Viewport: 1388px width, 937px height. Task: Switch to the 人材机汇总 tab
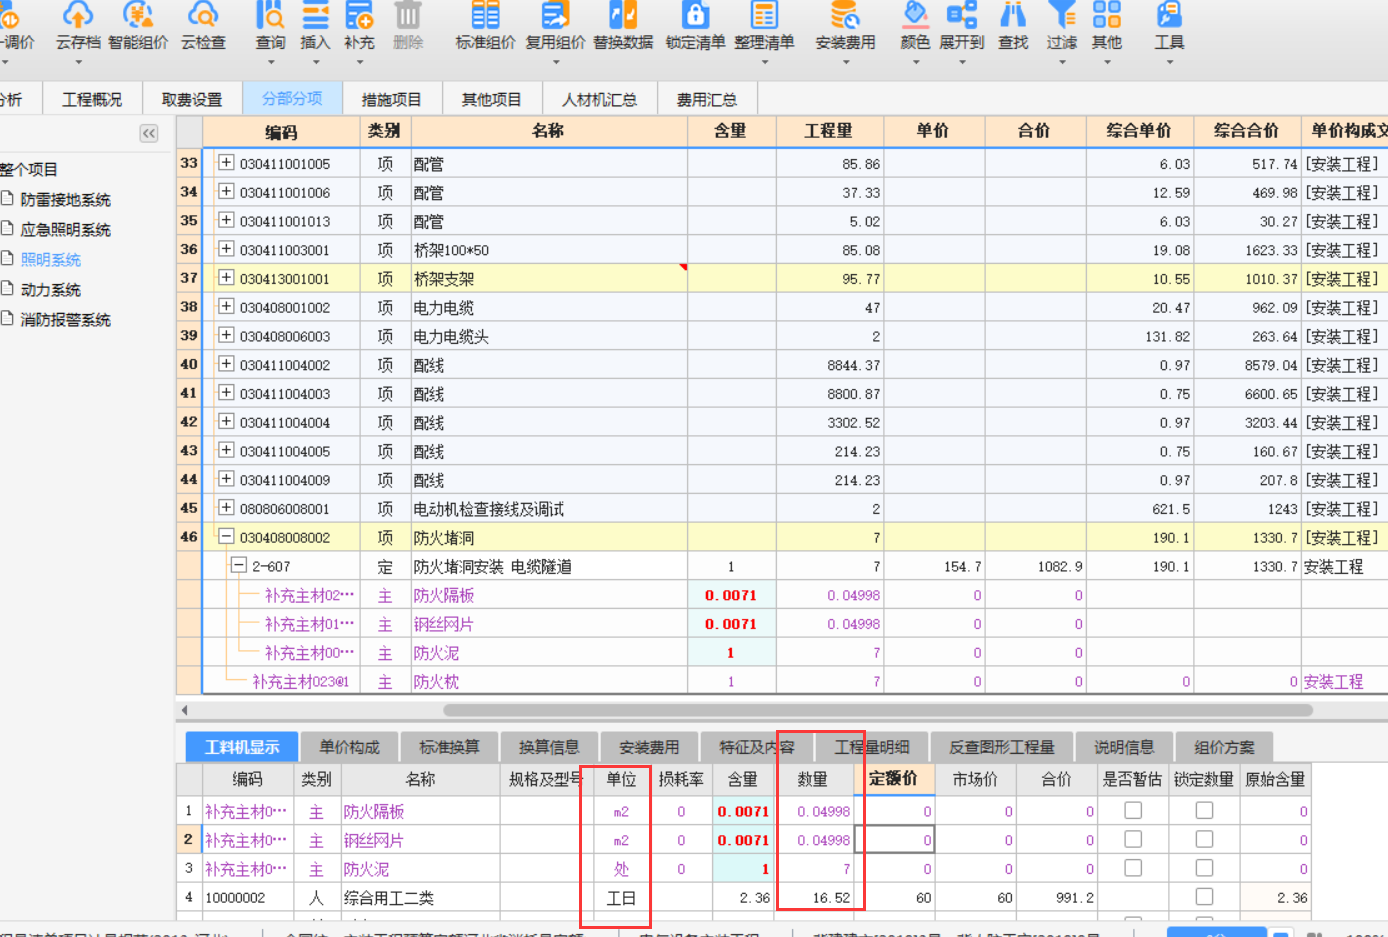click(x=599, y=100)
